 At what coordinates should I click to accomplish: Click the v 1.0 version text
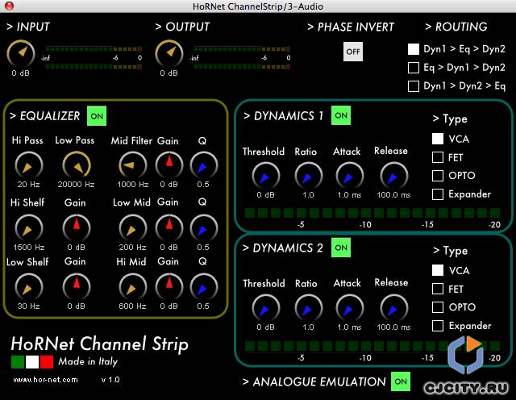click(110, 380)
